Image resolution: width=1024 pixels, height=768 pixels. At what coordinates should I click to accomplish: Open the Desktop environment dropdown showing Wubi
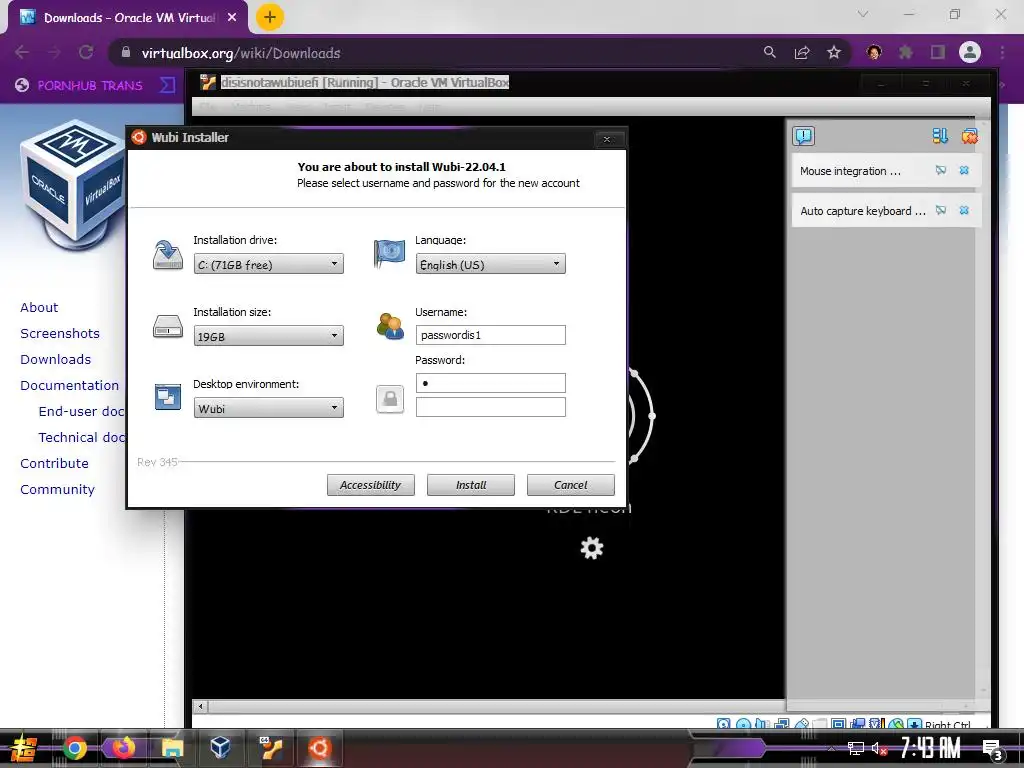tap(268, 408)
